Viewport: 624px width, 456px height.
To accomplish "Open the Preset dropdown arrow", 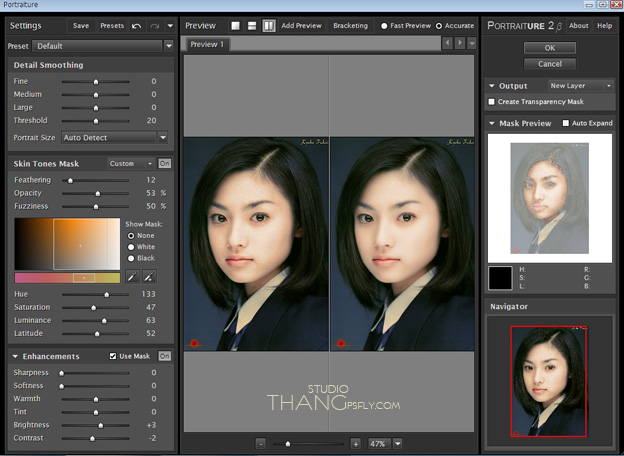I will [169, 46].
